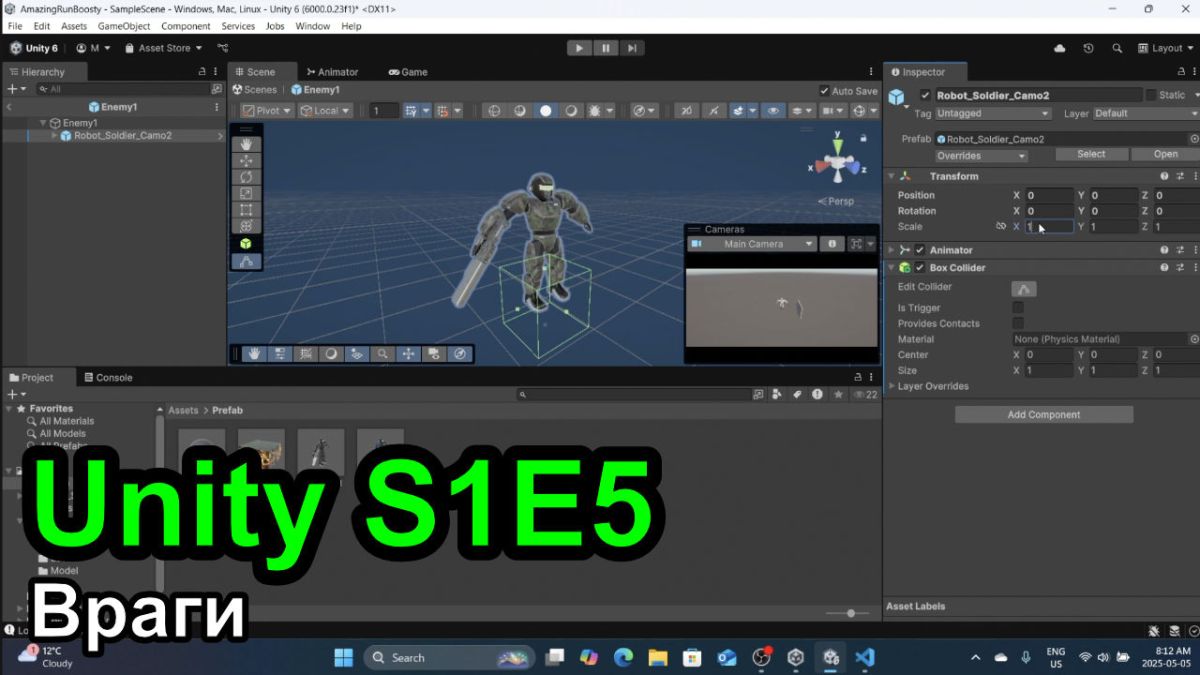1200x675 pixels.
Task: Open Transform component preset settings icon
Action: (x=1179, y=176)
